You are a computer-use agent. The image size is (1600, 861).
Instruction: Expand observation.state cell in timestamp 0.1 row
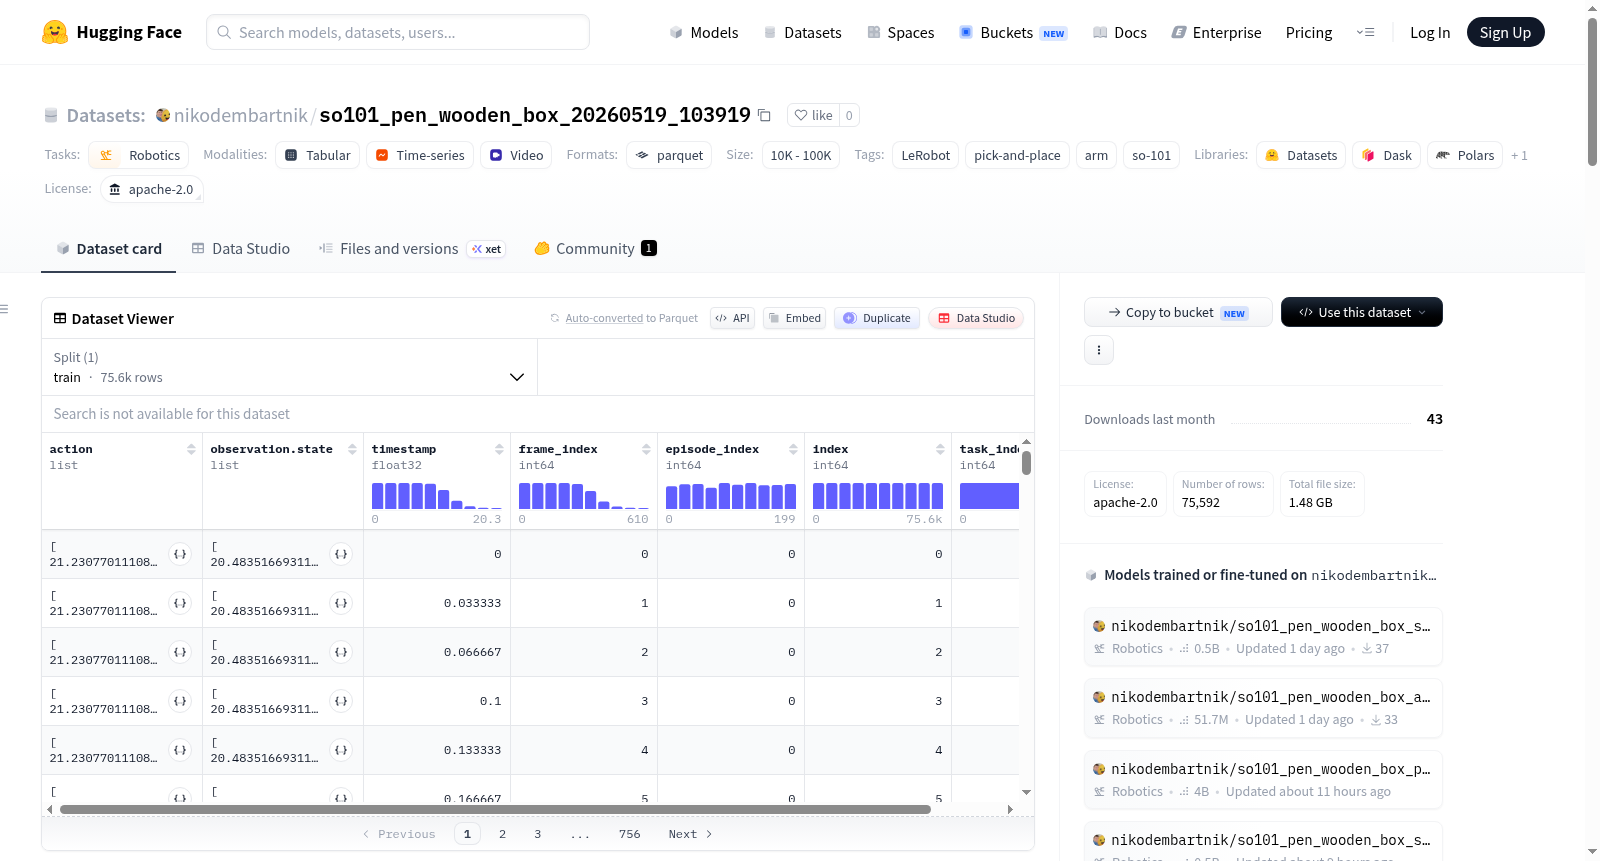[x=341, y=701]
